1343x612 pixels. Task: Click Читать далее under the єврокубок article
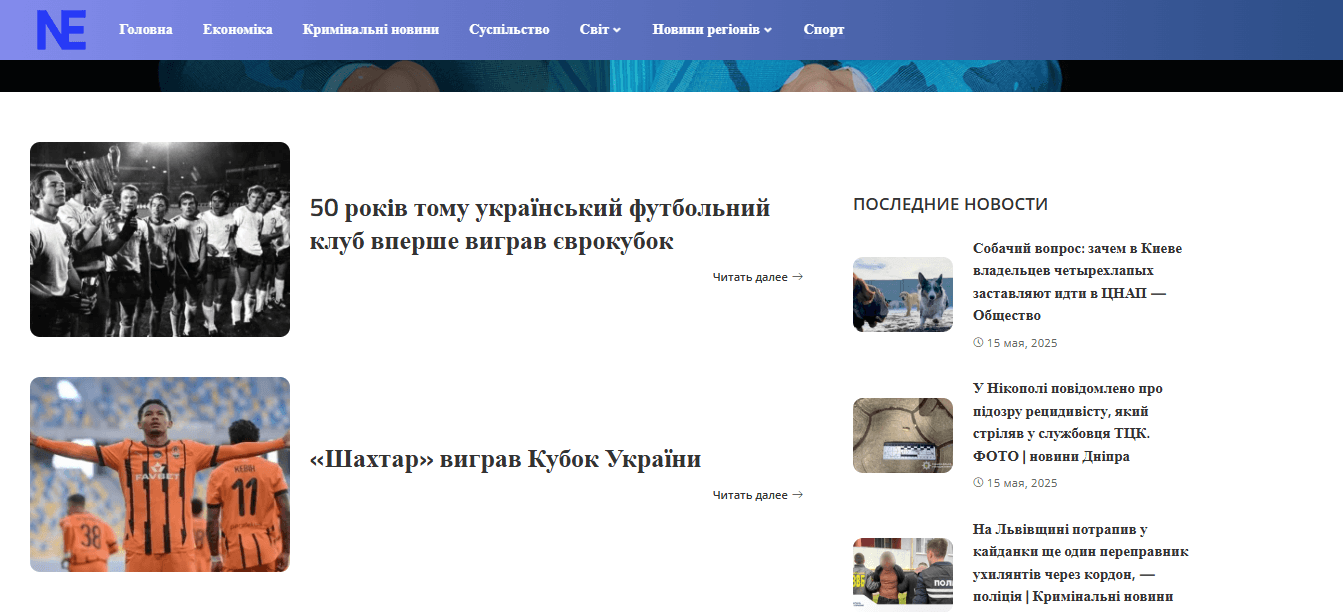(x=758, y=277)
